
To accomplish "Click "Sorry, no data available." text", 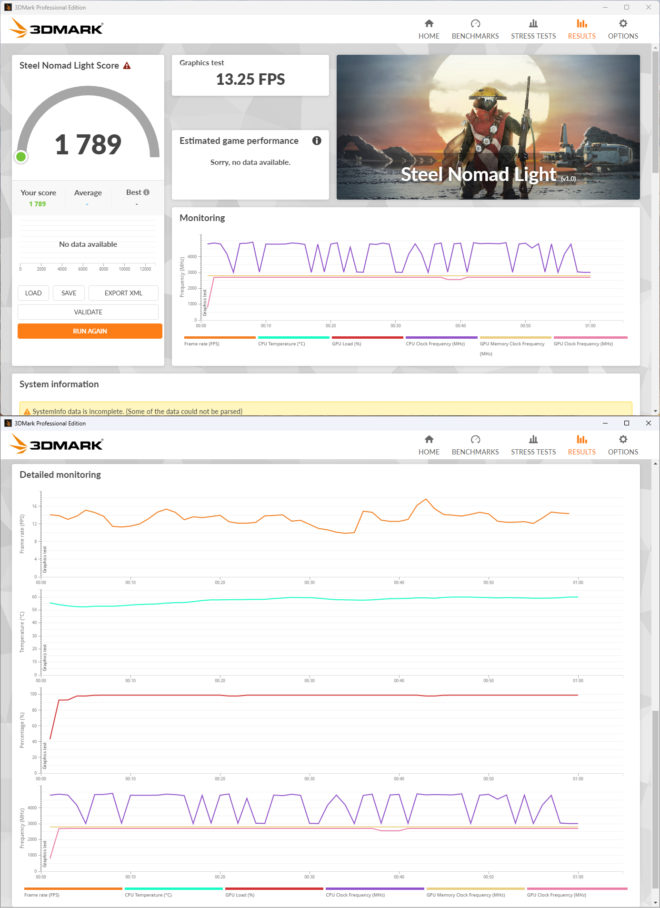I will coord(250,162).
